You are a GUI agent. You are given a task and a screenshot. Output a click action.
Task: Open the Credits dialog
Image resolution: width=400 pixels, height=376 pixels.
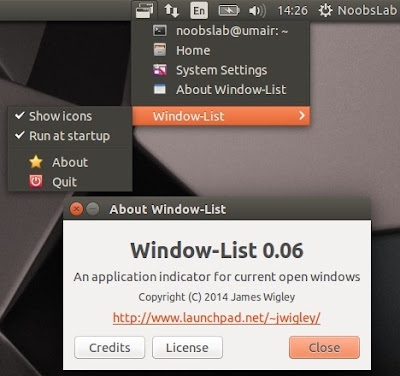(110, 348)
